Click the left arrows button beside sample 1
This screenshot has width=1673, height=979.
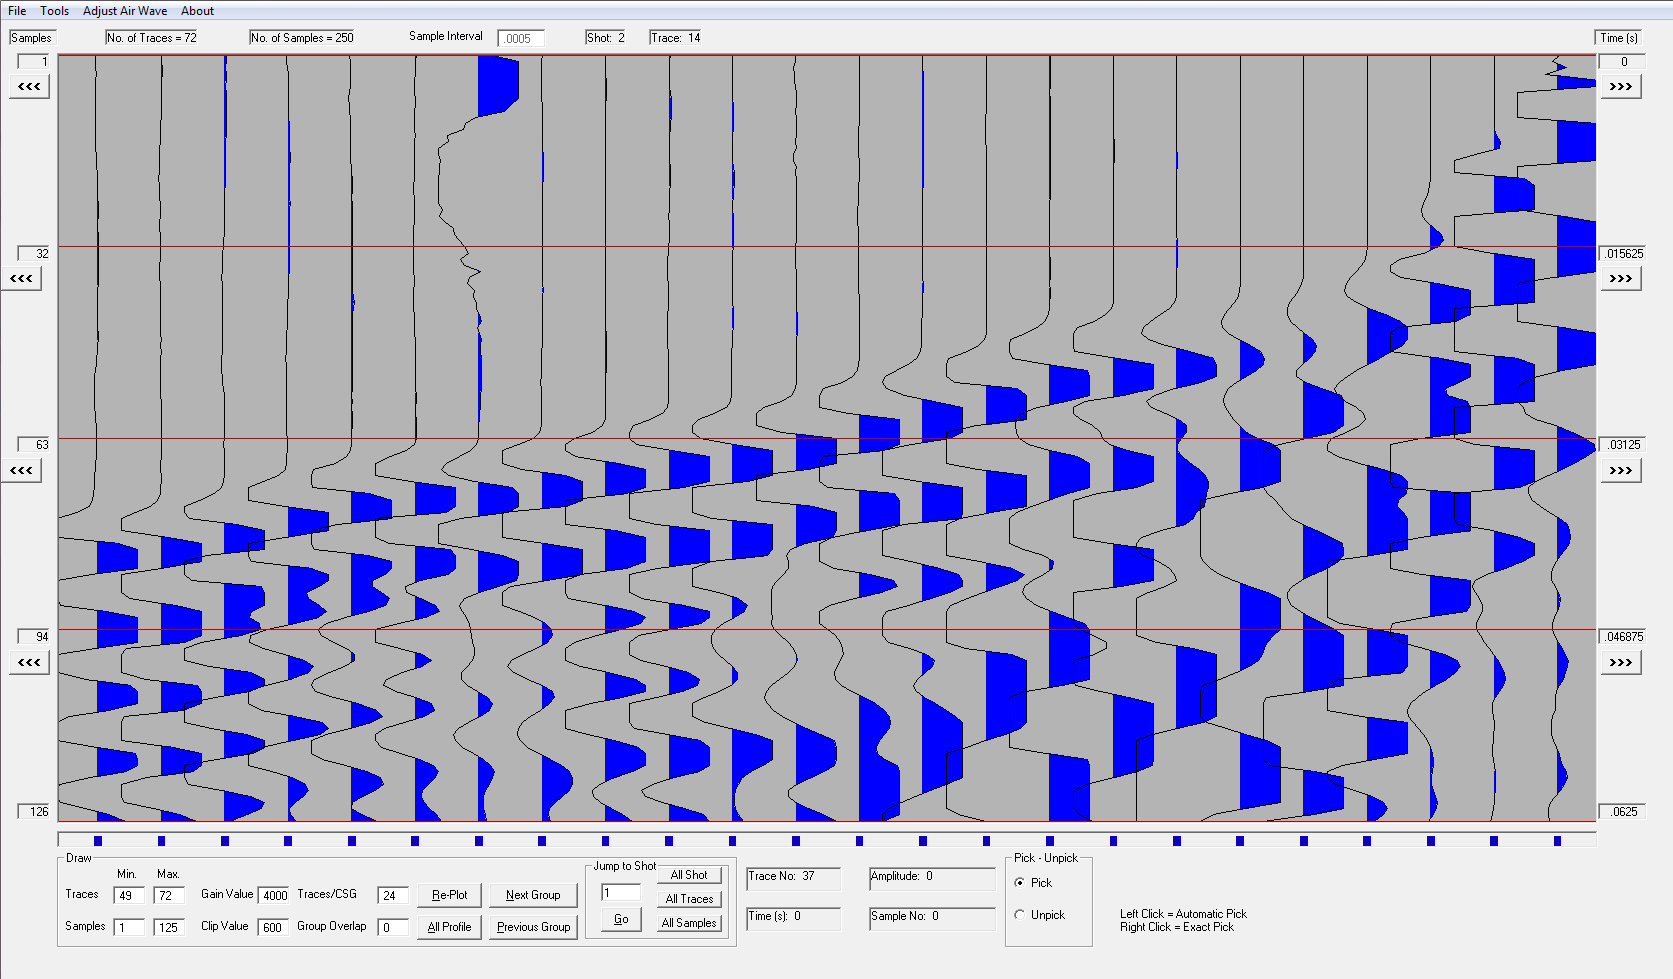click(29, 87)
